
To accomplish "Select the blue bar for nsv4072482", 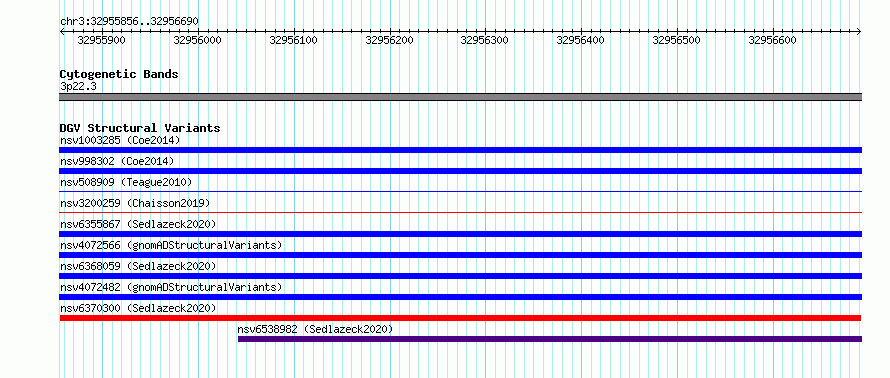I will [461, 297].
